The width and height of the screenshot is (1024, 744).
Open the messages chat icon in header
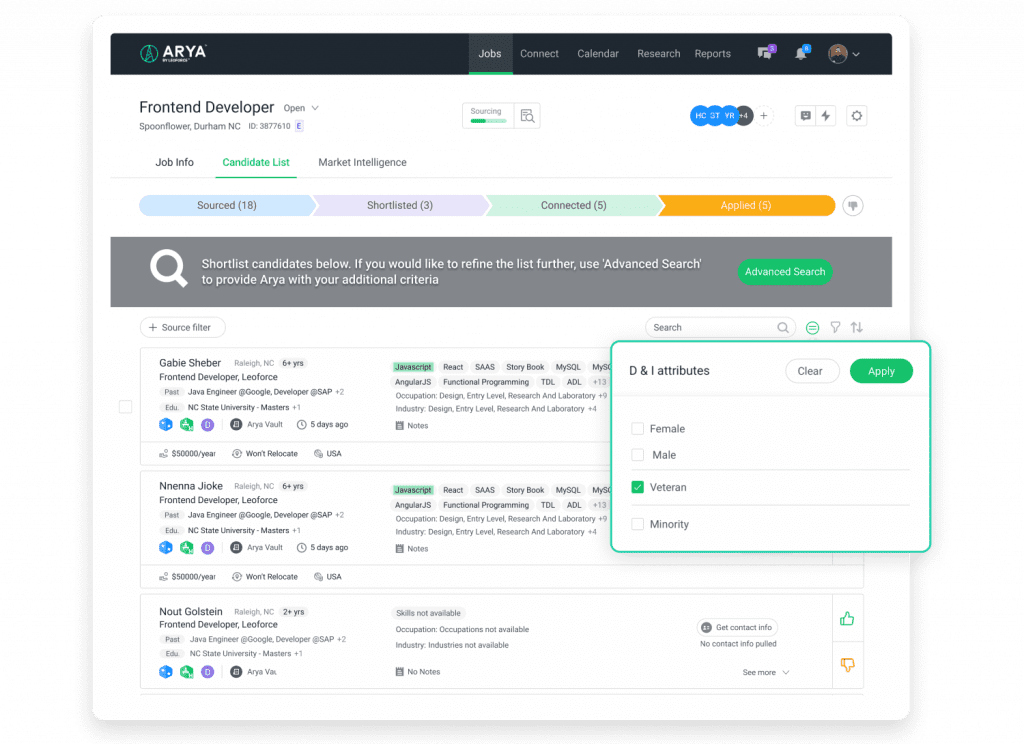pos(765,54)
